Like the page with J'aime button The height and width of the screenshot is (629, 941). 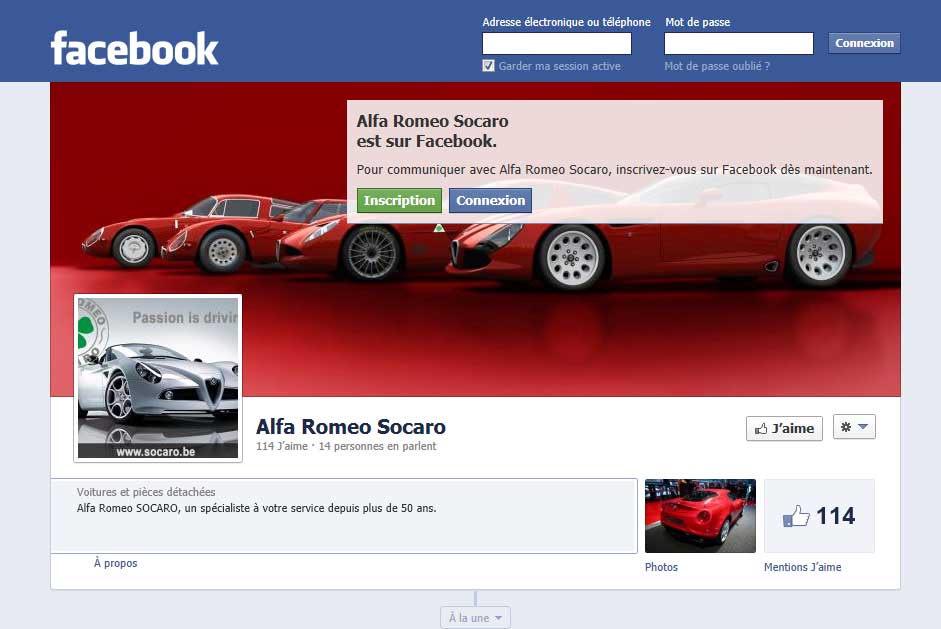(x=784, y=429)
